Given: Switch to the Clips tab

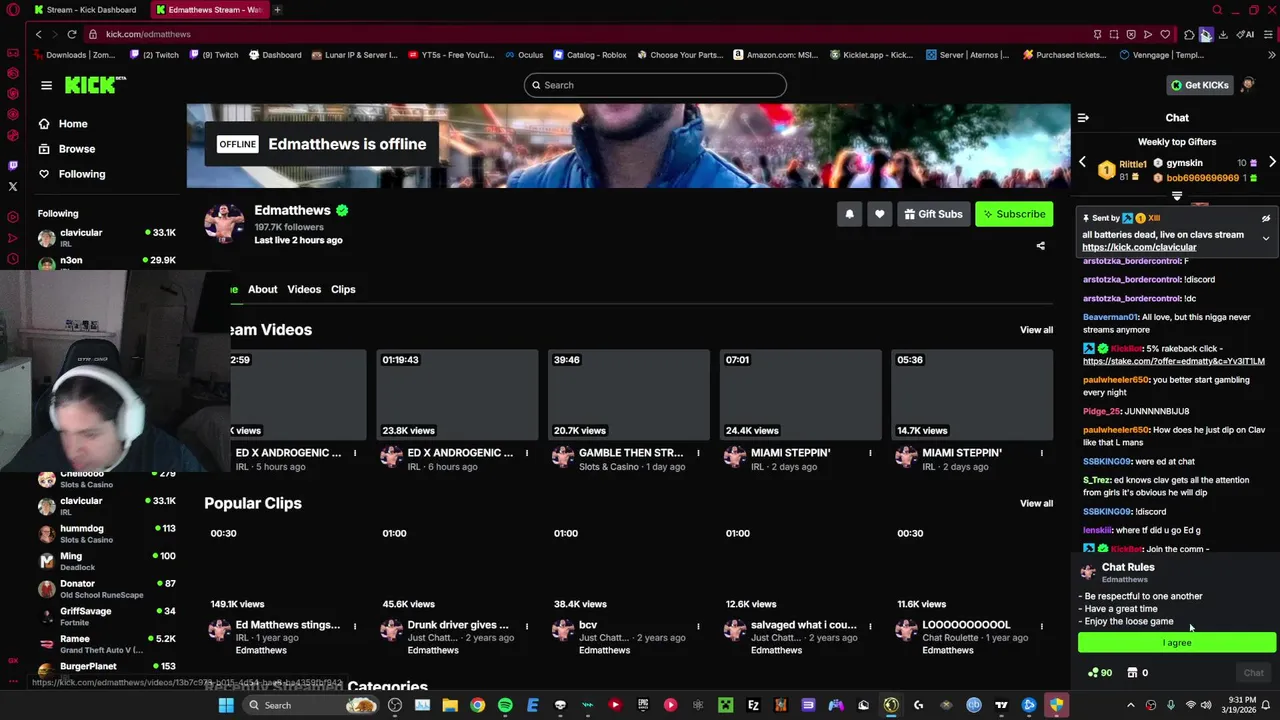Looking at the screenshot, I should (x=343, y=289).
